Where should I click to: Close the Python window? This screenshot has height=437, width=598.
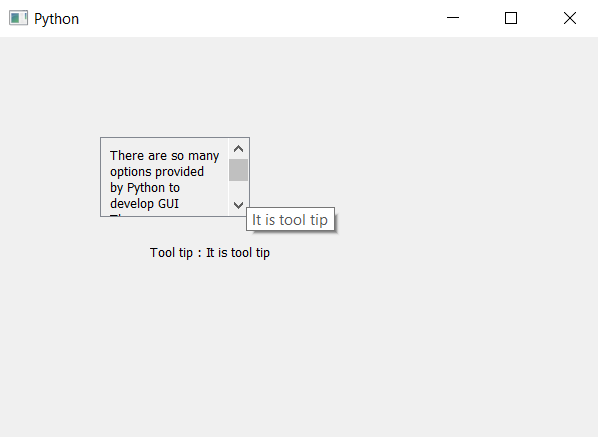click(569, 18)
